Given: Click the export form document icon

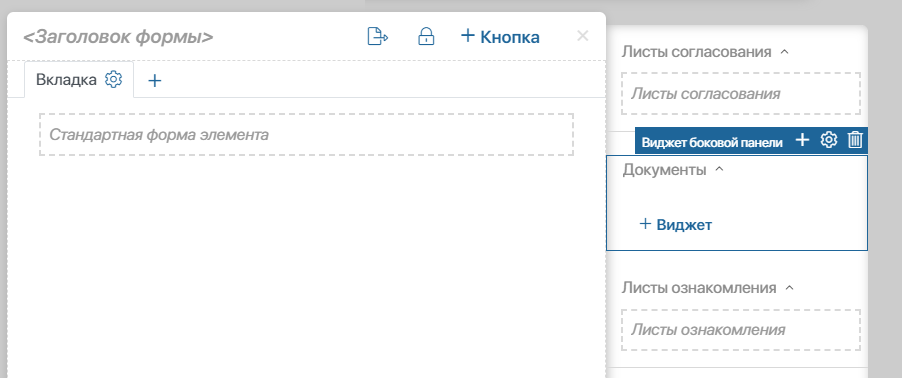Looking at the screenshot, I should click(x=378, y=37).
